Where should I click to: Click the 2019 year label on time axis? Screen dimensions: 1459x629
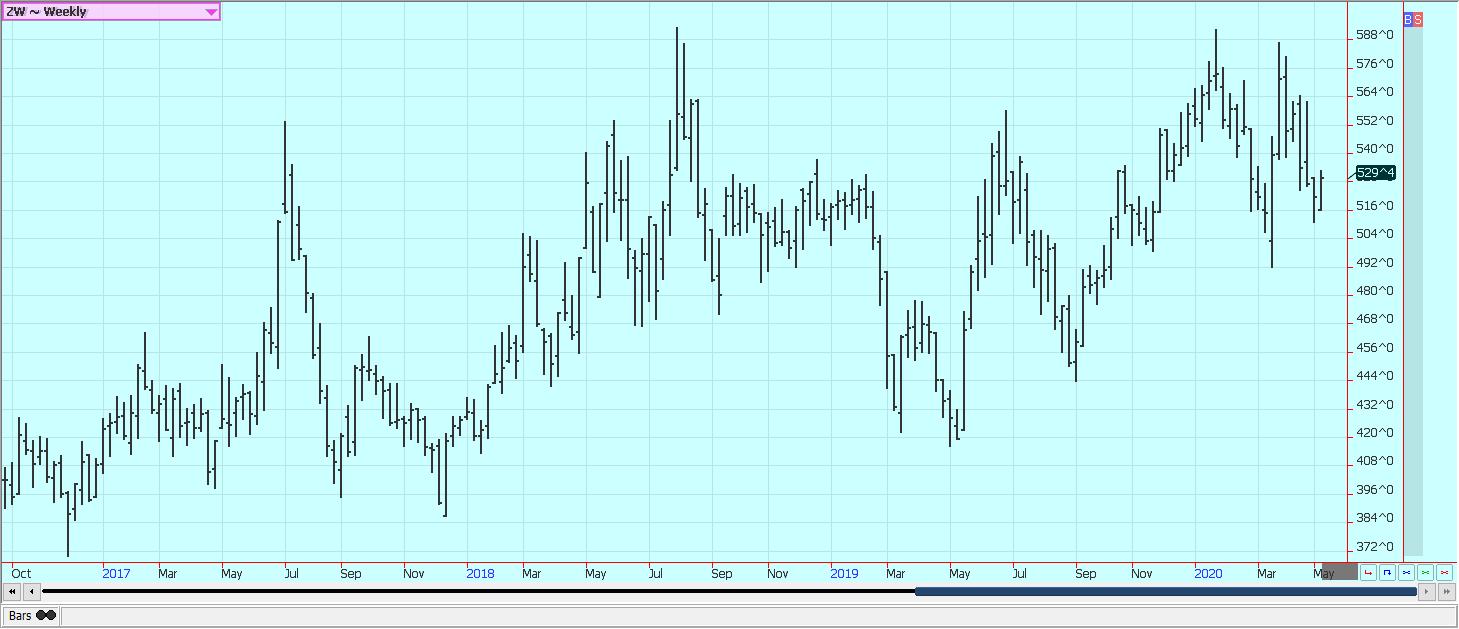tap(844, 574)
